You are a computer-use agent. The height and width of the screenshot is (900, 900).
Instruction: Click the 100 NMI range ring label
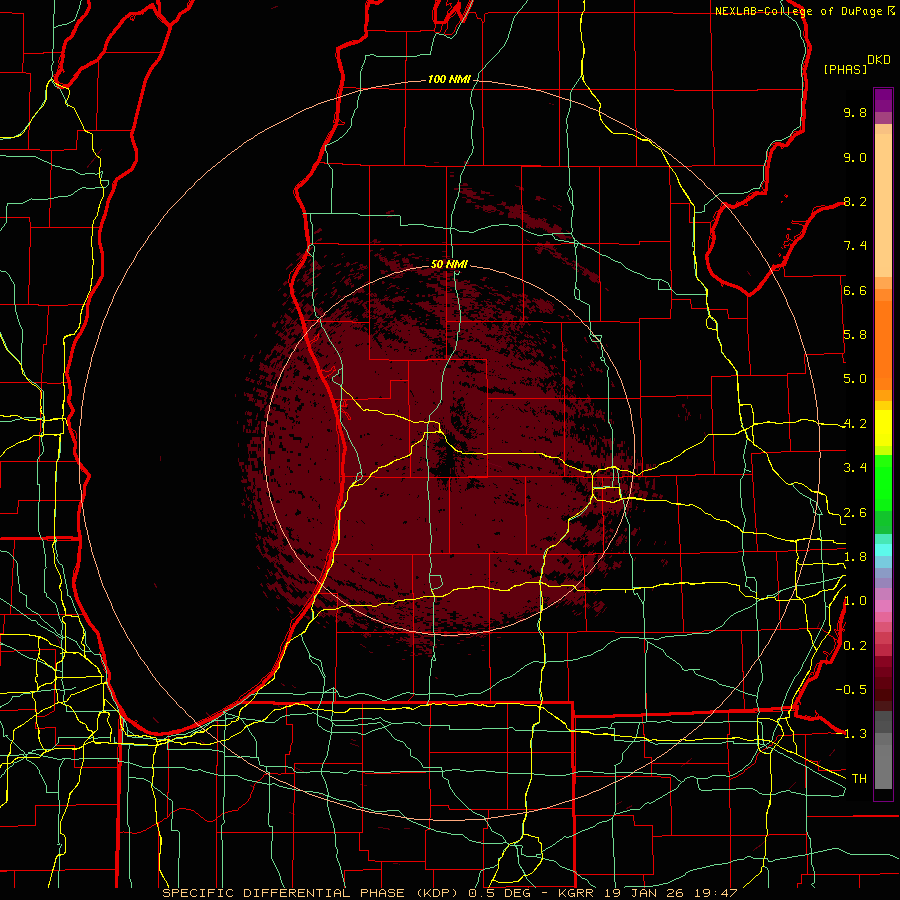pyautogui.click(x=449, y=79)
